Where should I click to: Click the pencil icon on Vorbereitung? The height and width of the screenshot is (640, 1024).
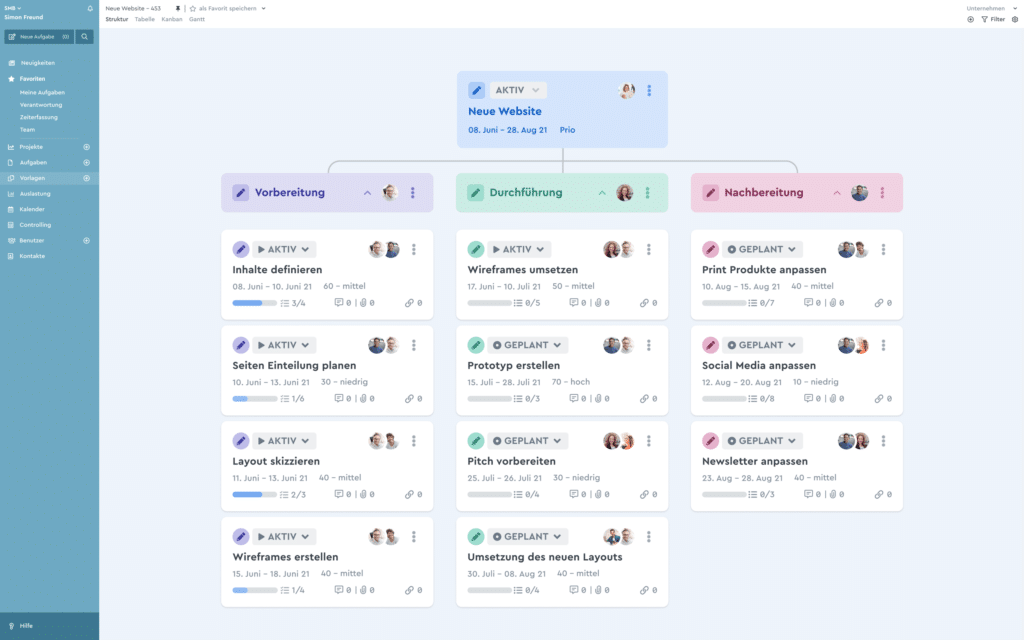[x=240, y=193]
